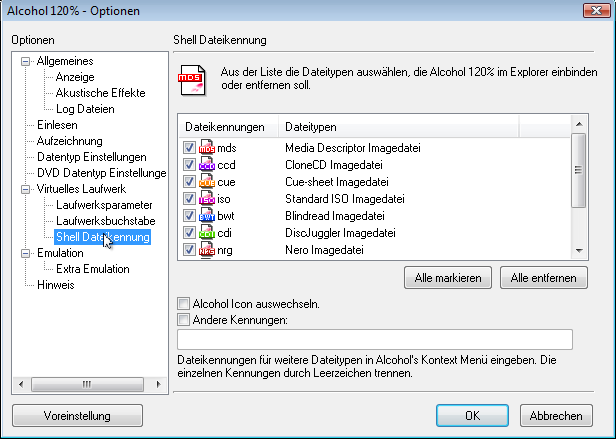Select 'Blindread Imagedatei' row text
Viewport: 616px width, 439px height.
(x=335, y=216)
